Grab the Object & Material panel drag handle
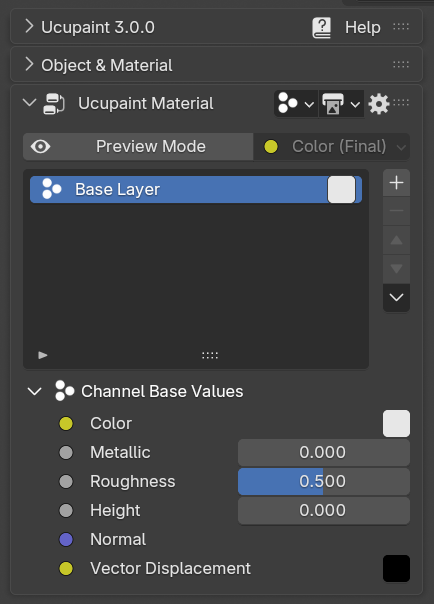The width and height of the screenshot is (434, 604). coord(401,64)
